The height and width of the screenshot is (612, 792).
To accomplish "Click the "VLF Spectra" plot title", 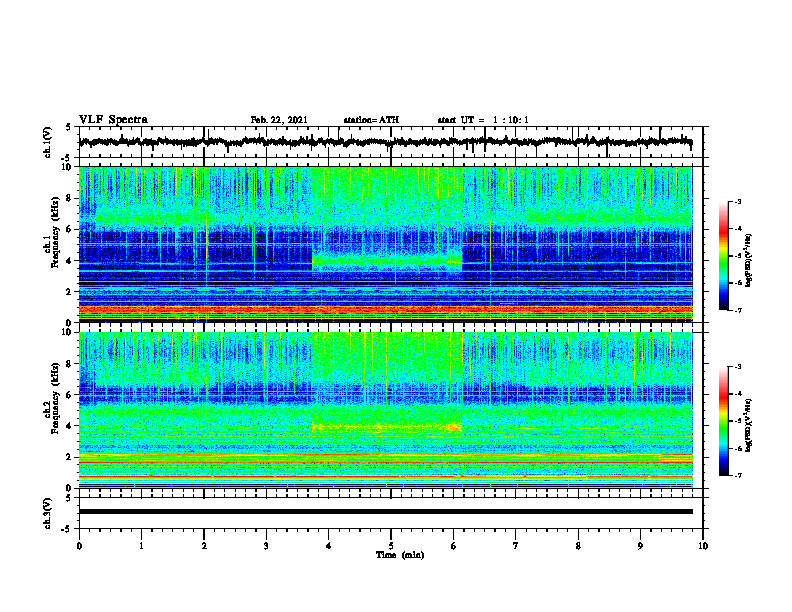I will pyautogui.click(x=113, y=119).
